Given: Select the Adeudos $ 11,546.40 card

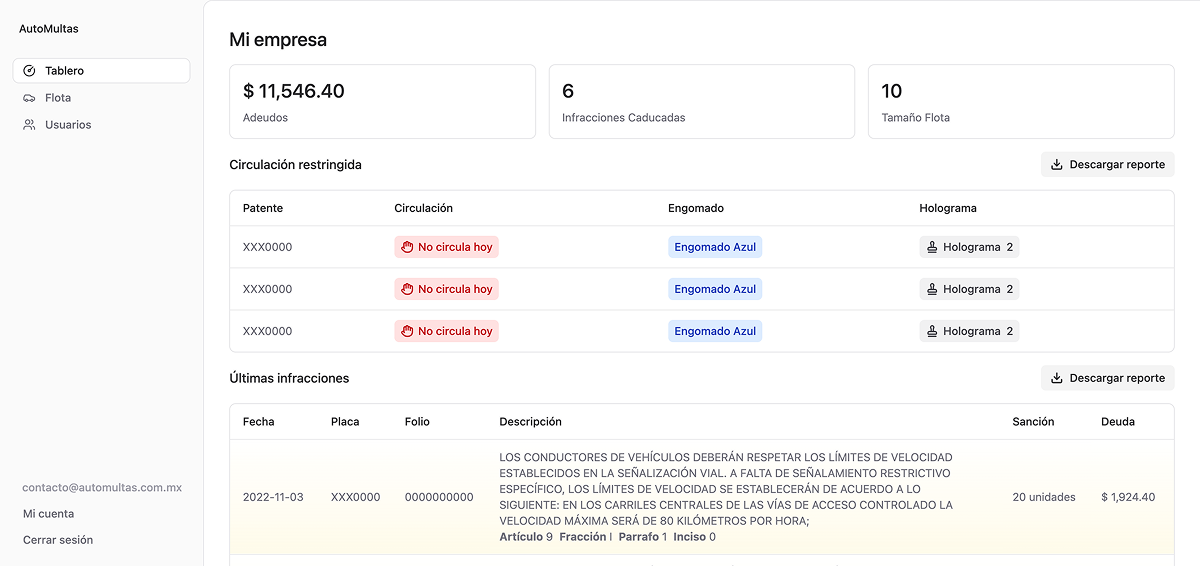Looking at the screenshot, I should point(382,102).
